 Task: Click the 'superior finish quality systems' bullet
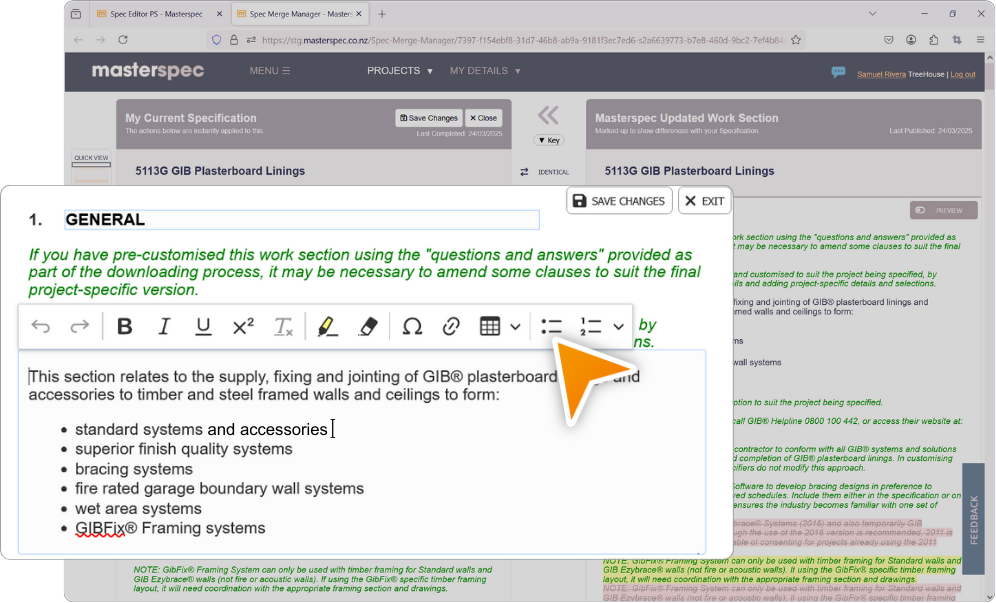coord(184,449)
